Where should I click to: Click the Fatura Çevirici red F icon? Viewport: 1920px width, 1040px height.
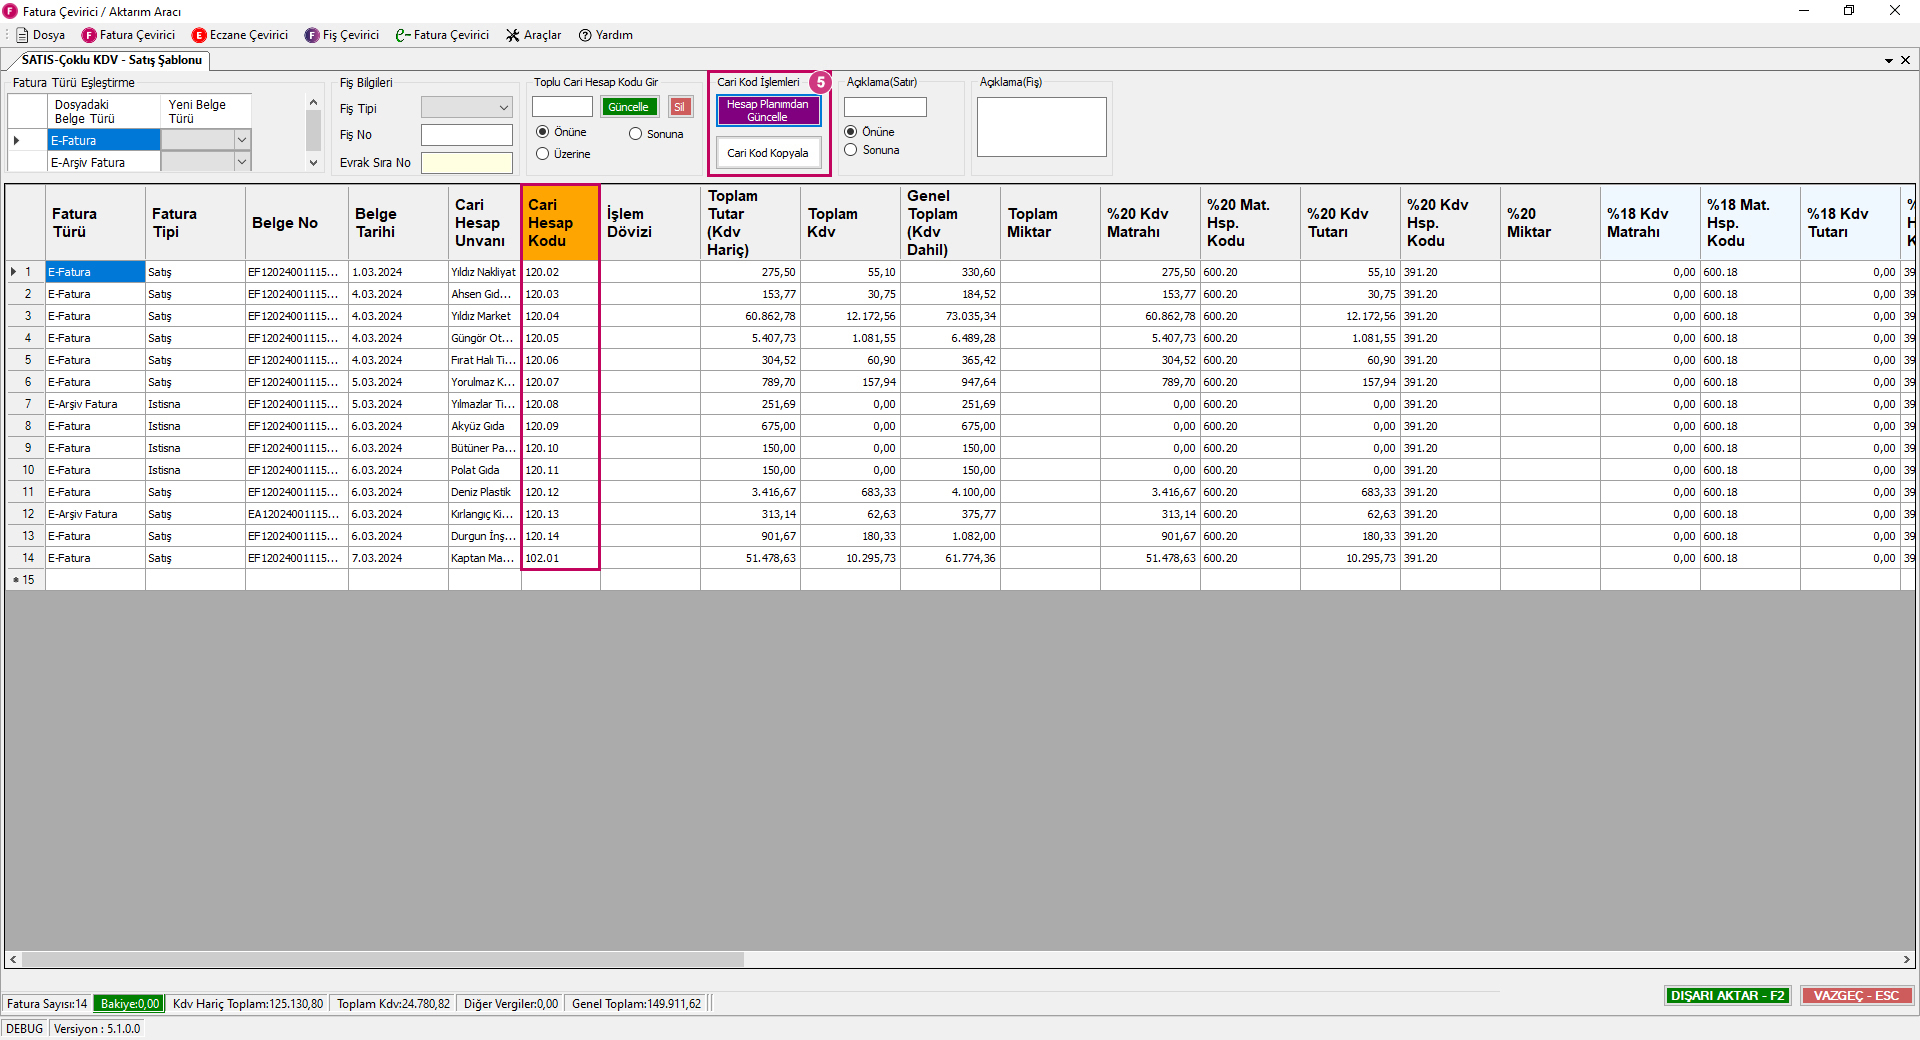tap(89, 35)
